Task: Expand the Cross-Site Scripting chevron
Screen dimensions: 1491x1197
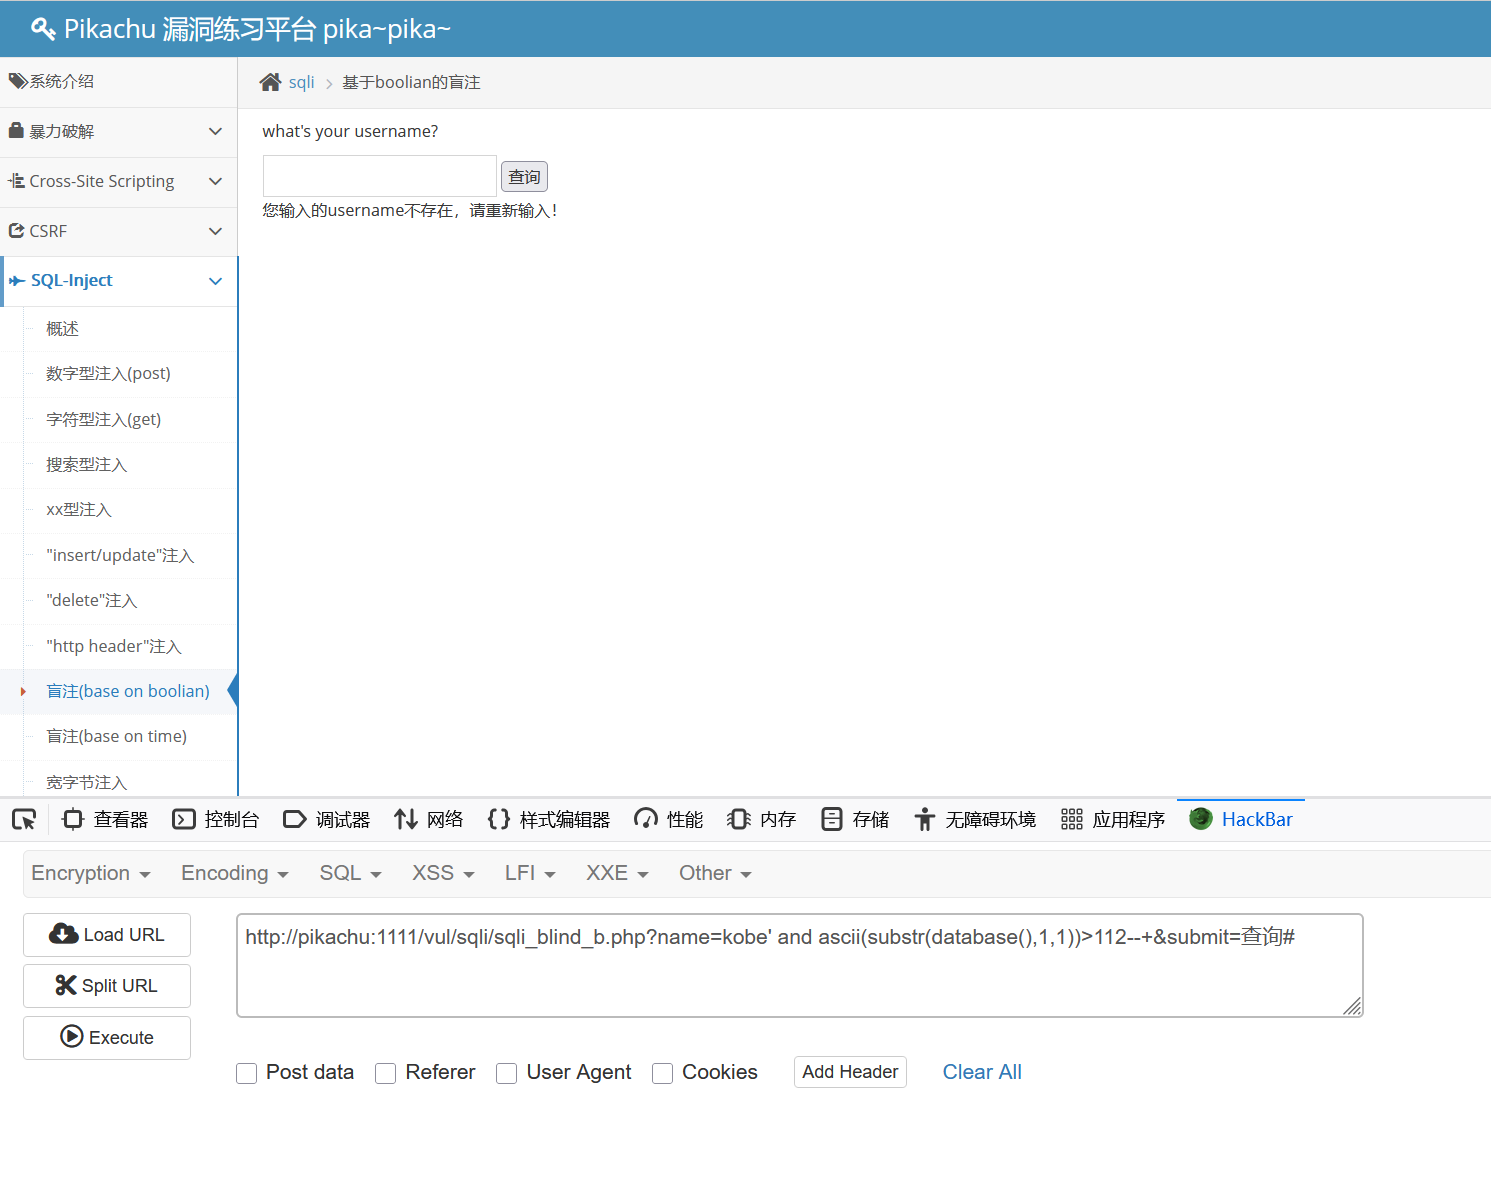Action: point(215,181)
